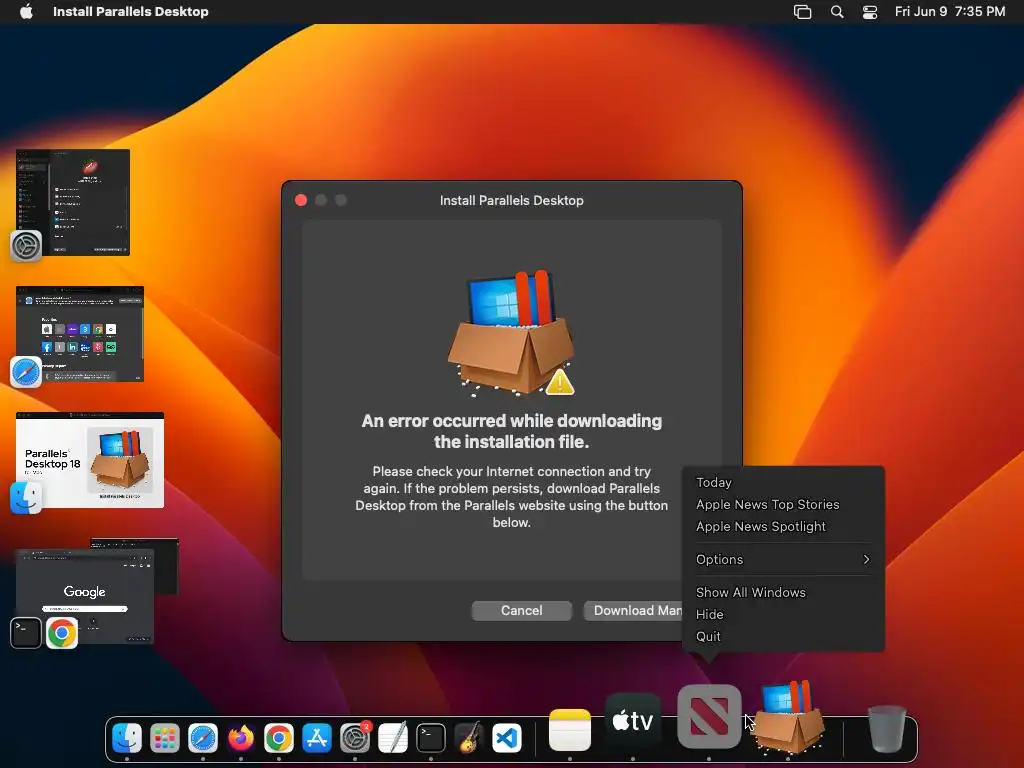Click the Chrome Stage Manager icon

[x=62, y=633]
